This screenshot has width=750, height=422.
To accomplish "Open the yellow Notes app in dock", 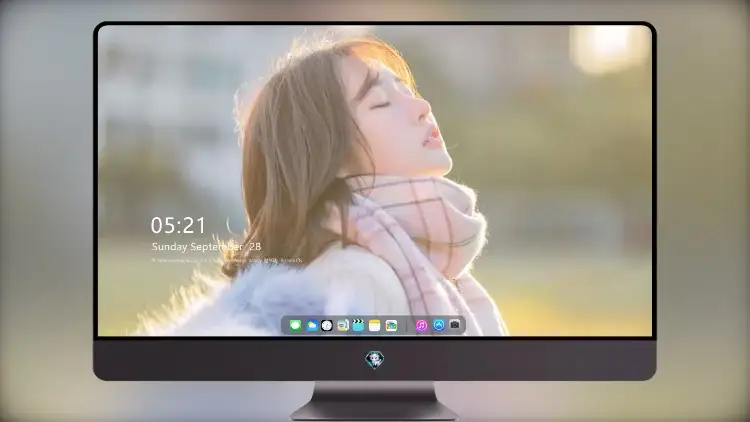I will click(x=375, y=326).
